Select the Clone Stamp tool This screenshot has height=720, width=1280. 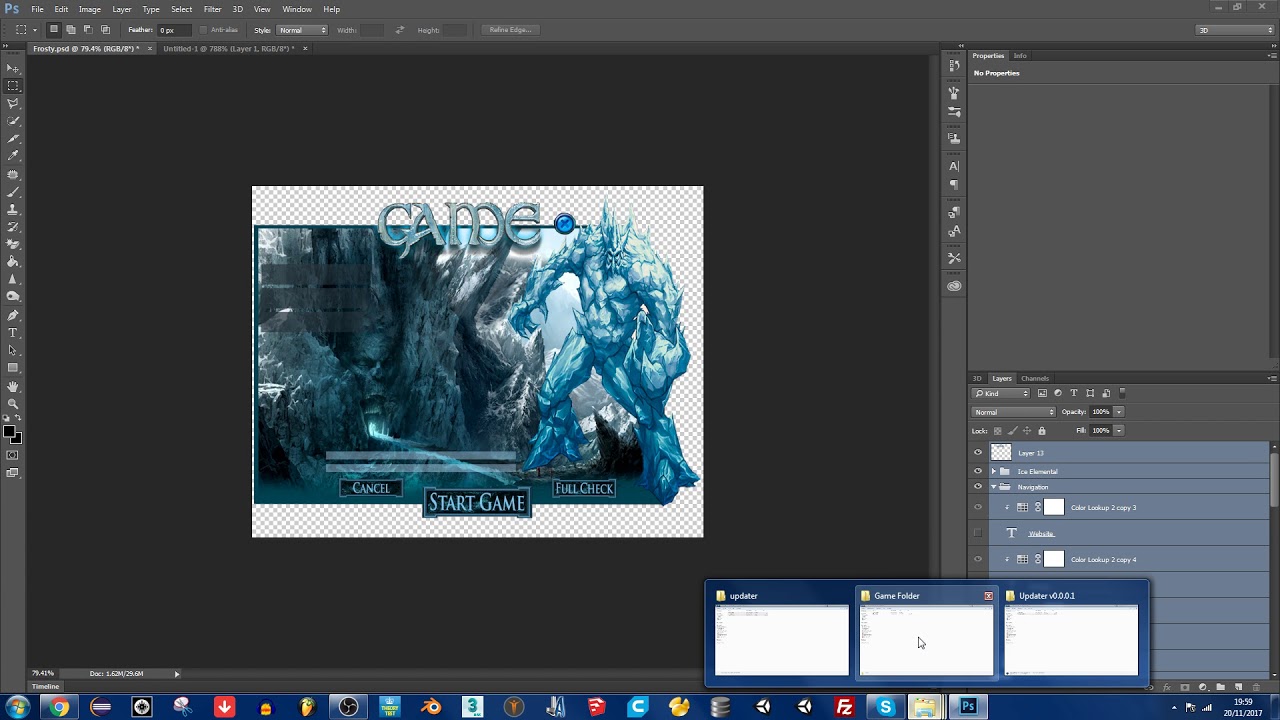point(13,209)
